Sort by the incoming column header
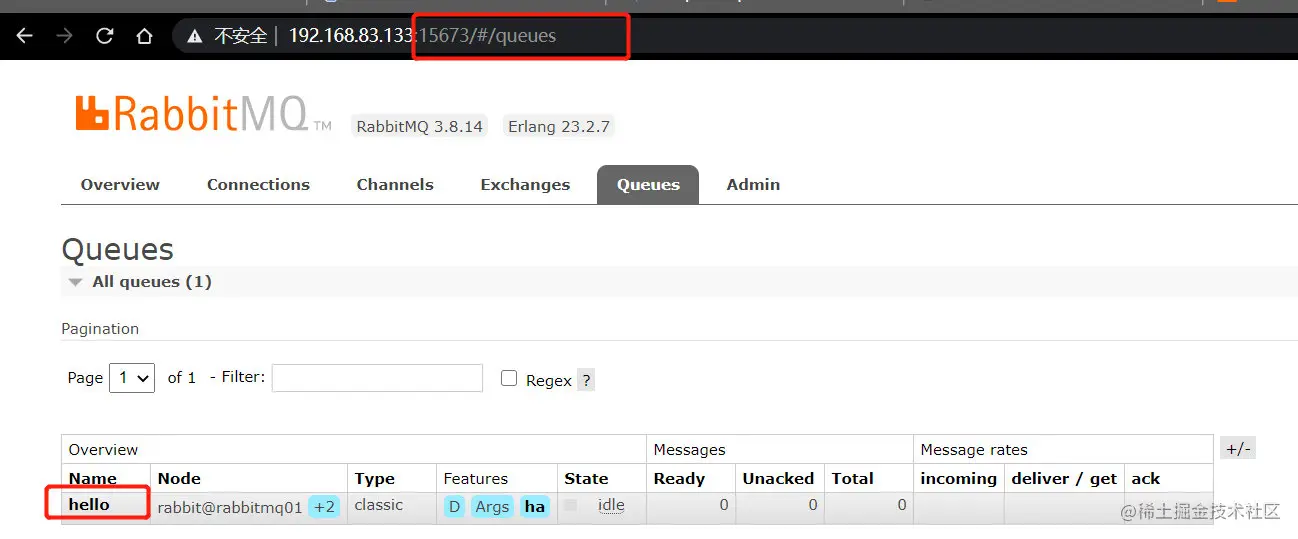This screenshot has width=1298, height=539. point(958,478)
